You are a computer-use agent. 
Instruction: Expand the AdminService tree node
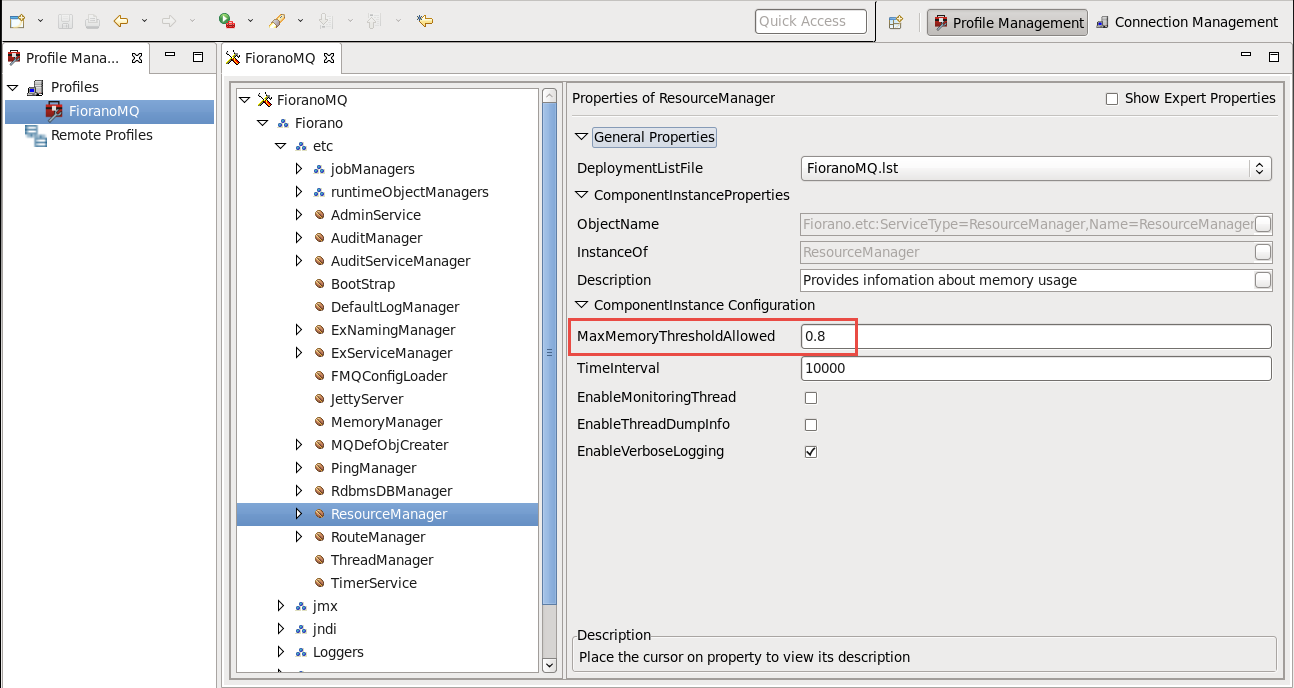coord(298,215)
